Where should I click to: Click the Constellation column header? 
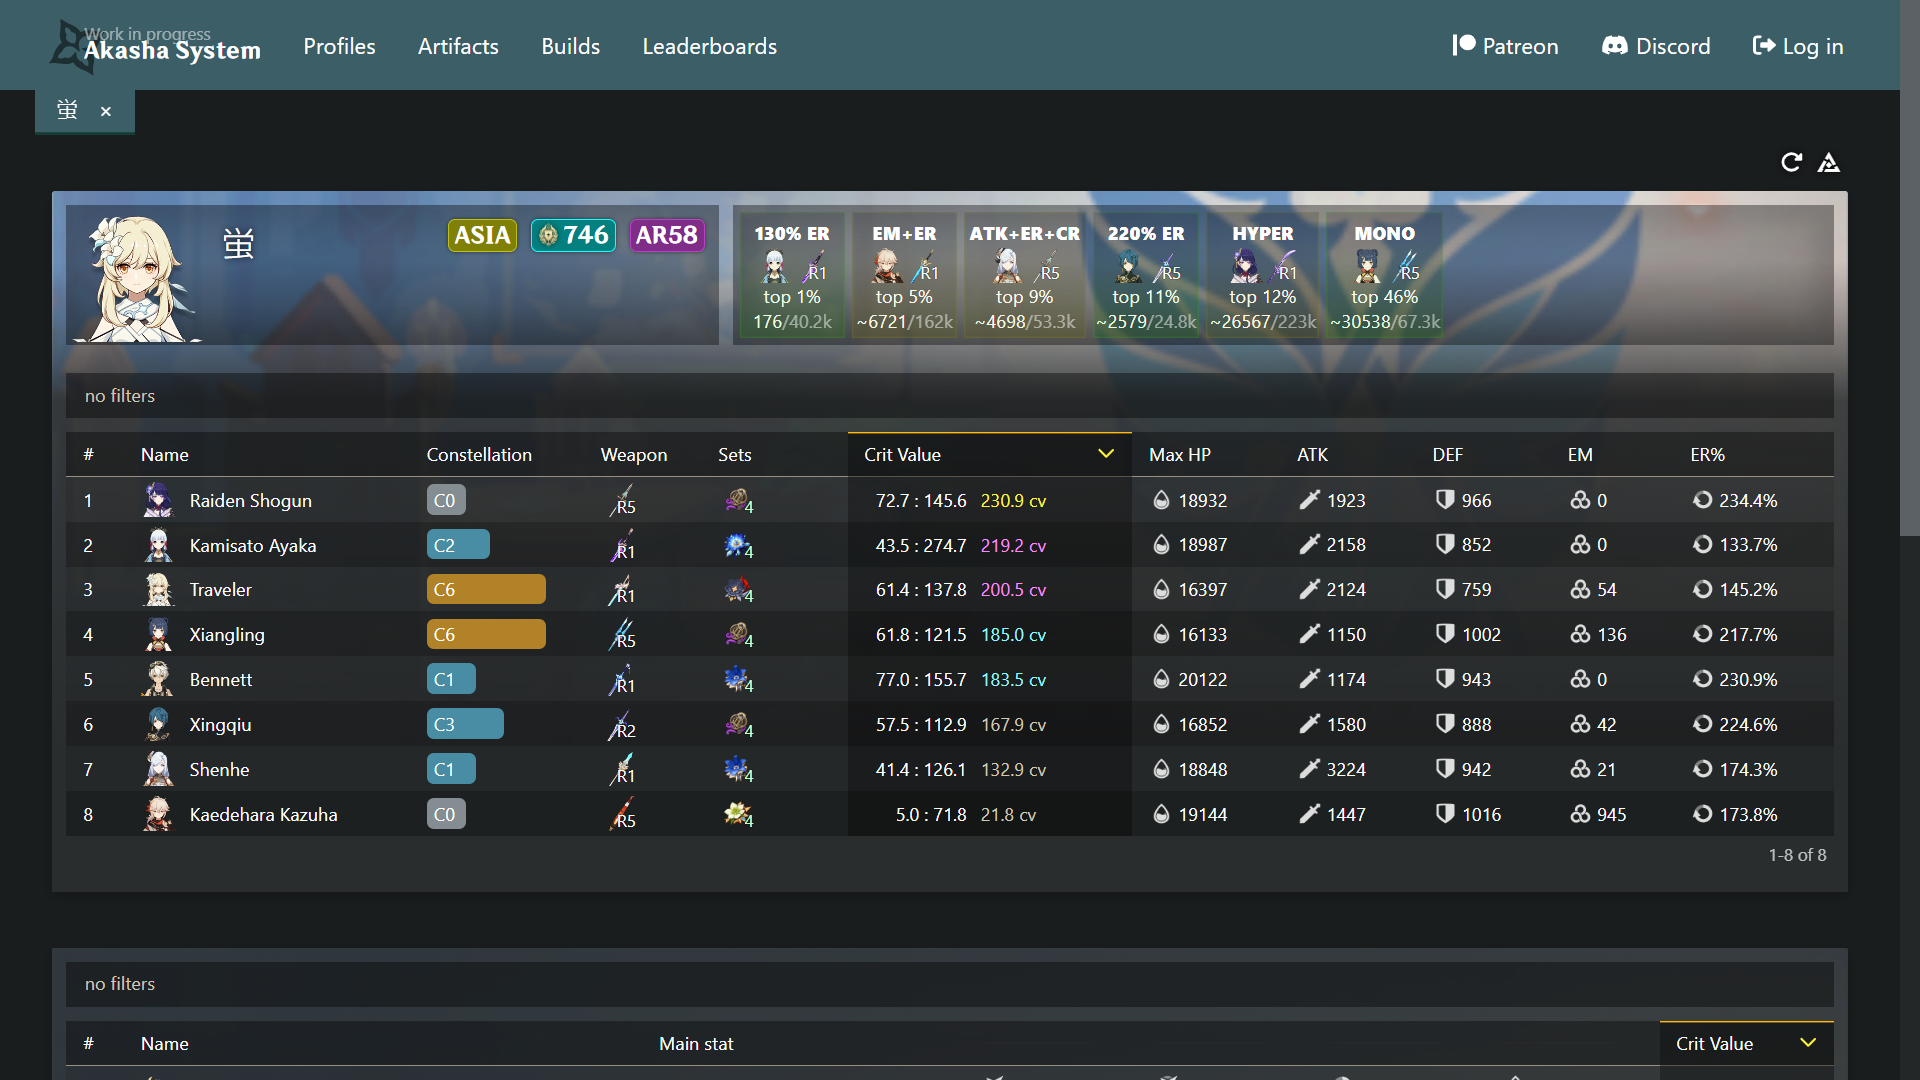click(479, 455)
